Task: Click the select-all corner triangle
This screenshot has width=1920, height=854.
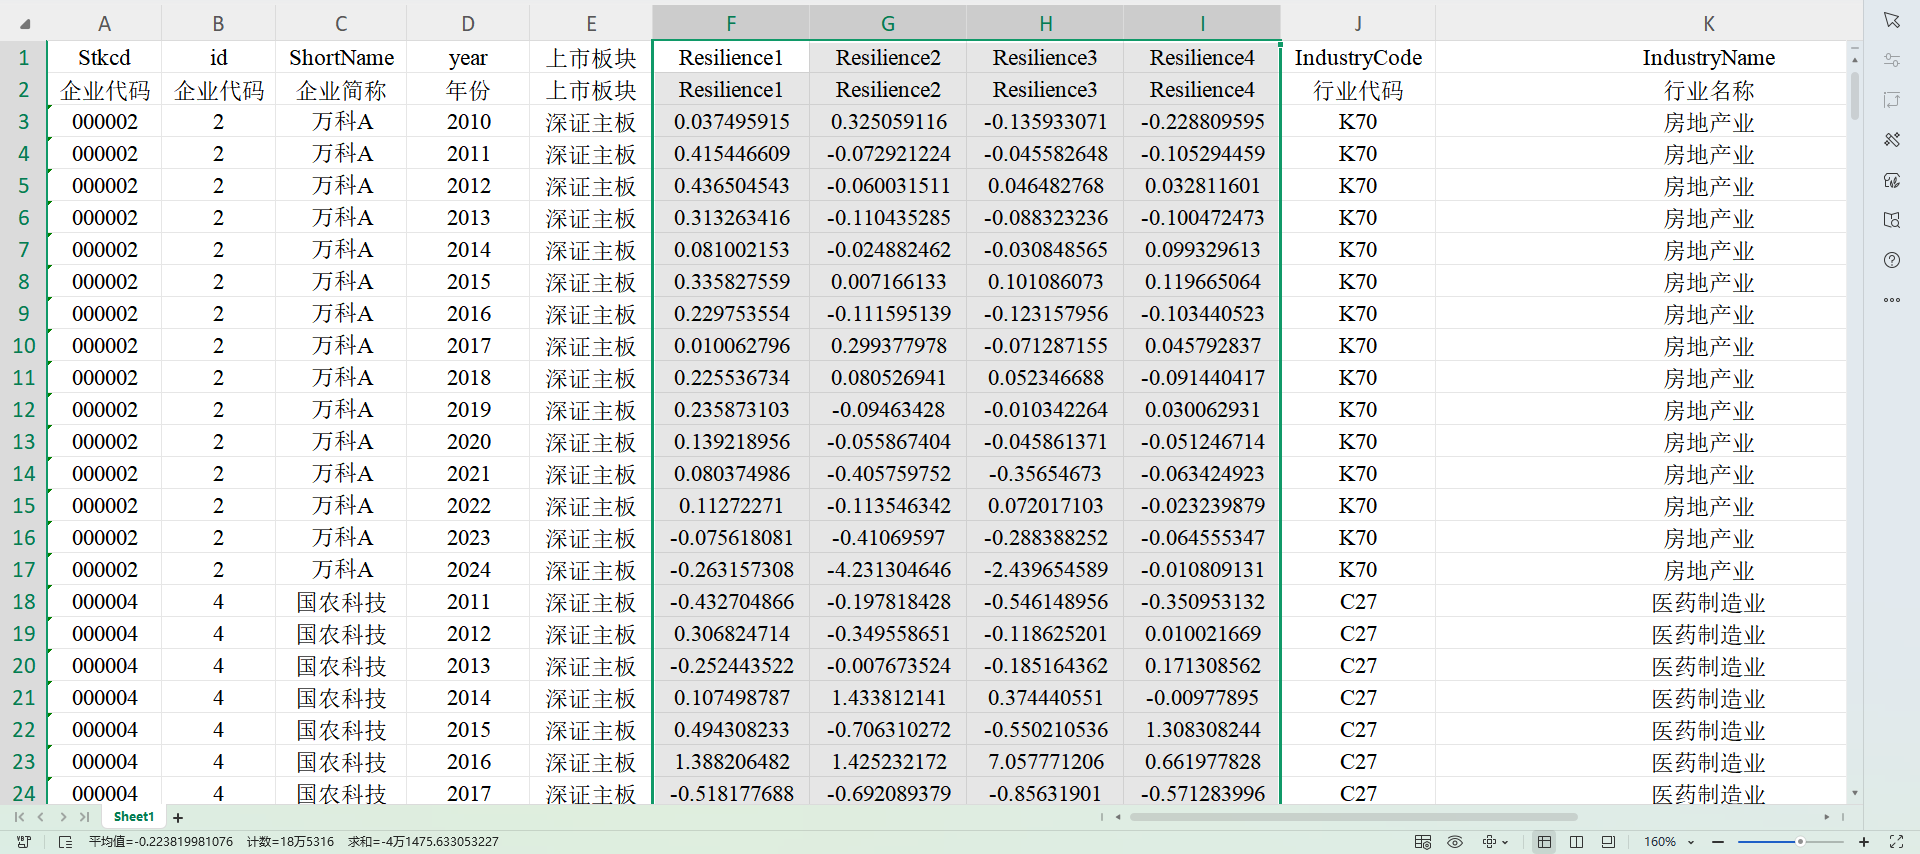Action: [x=24, y=24]
